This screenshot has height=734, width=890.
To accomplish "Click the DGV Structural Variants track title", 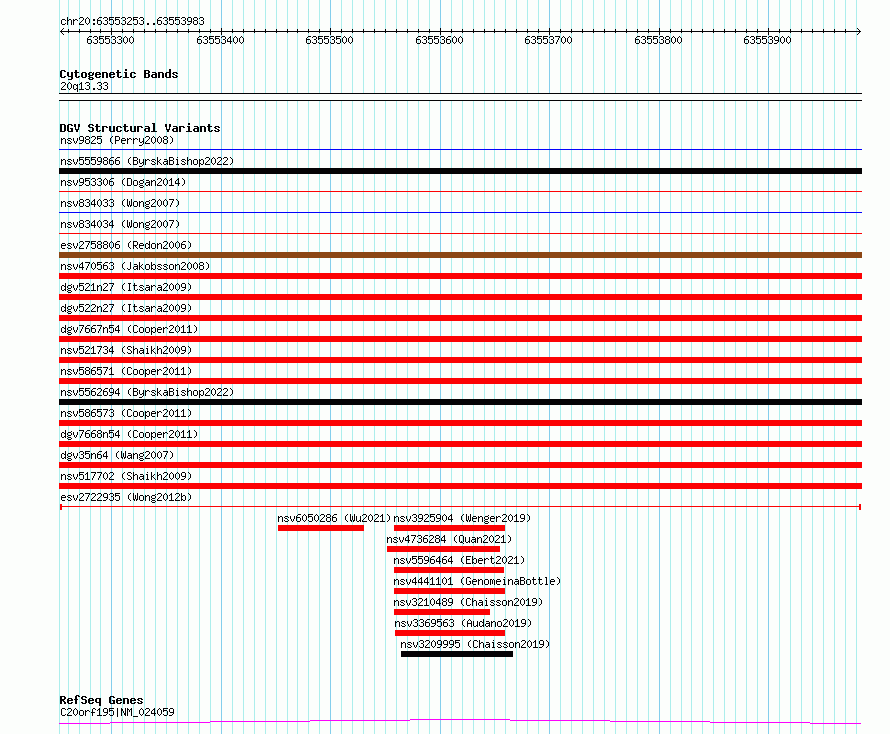I will pyautogui.click(x=140, y=128).
